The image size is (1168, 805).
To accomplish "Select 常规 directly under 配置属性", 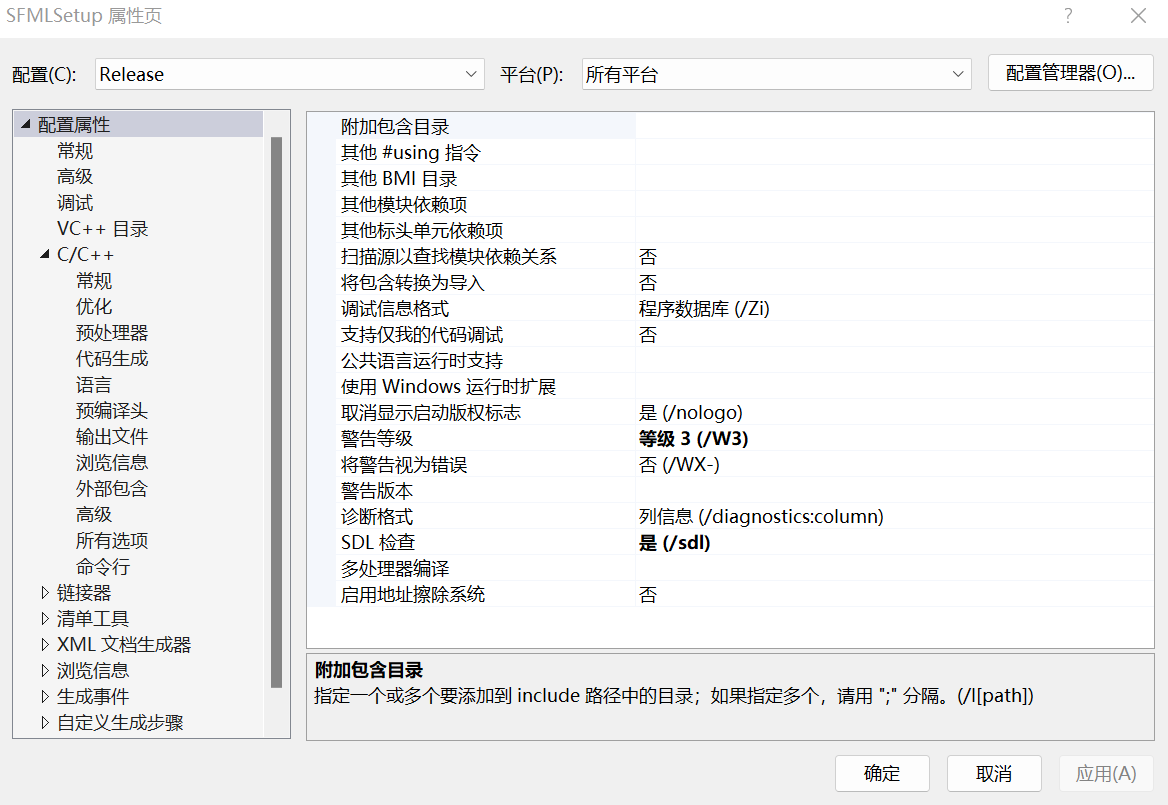I will [75, 151].
